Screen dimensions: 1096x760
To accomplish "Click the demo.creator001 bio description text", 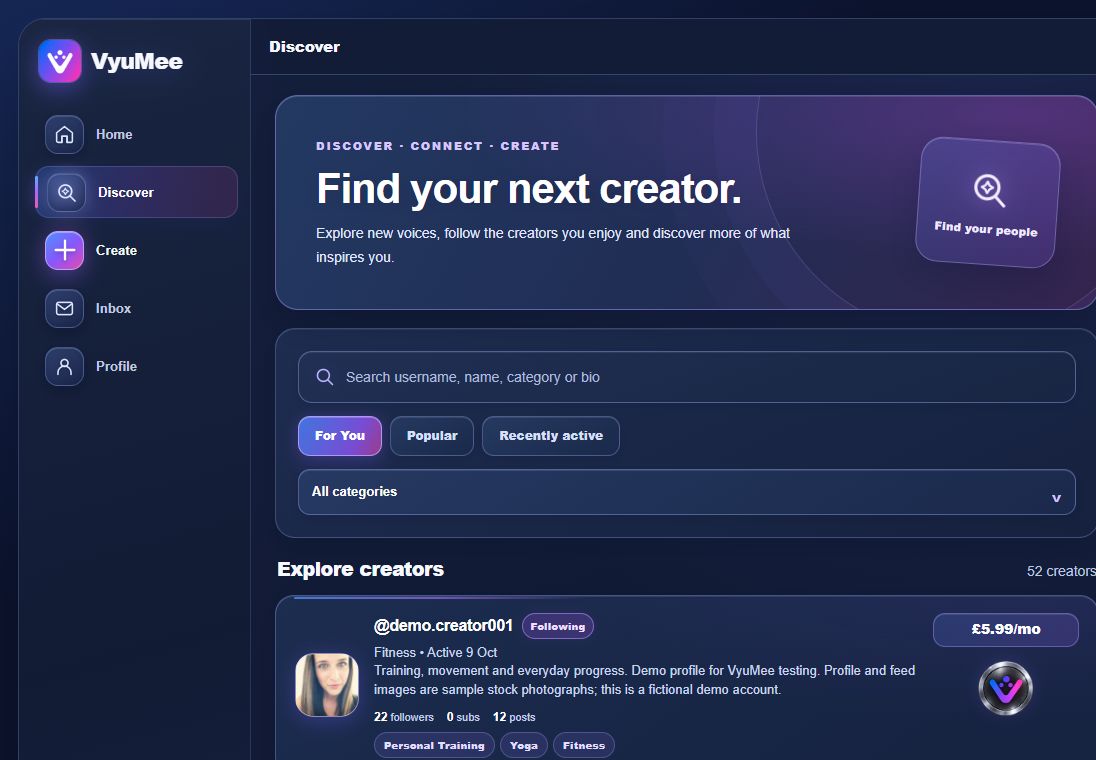I will 644,680.
